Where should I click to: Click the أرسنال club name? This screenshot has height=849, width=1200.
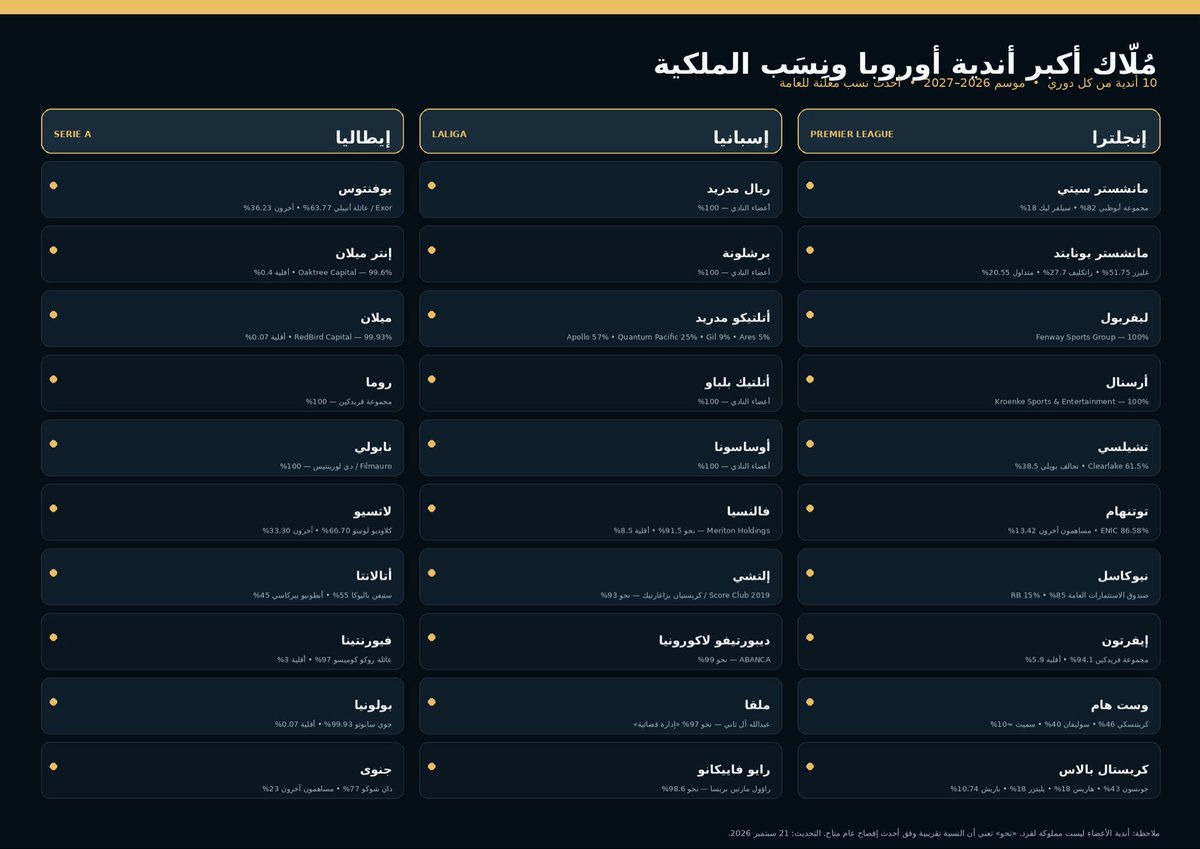tap(1127, 382)
